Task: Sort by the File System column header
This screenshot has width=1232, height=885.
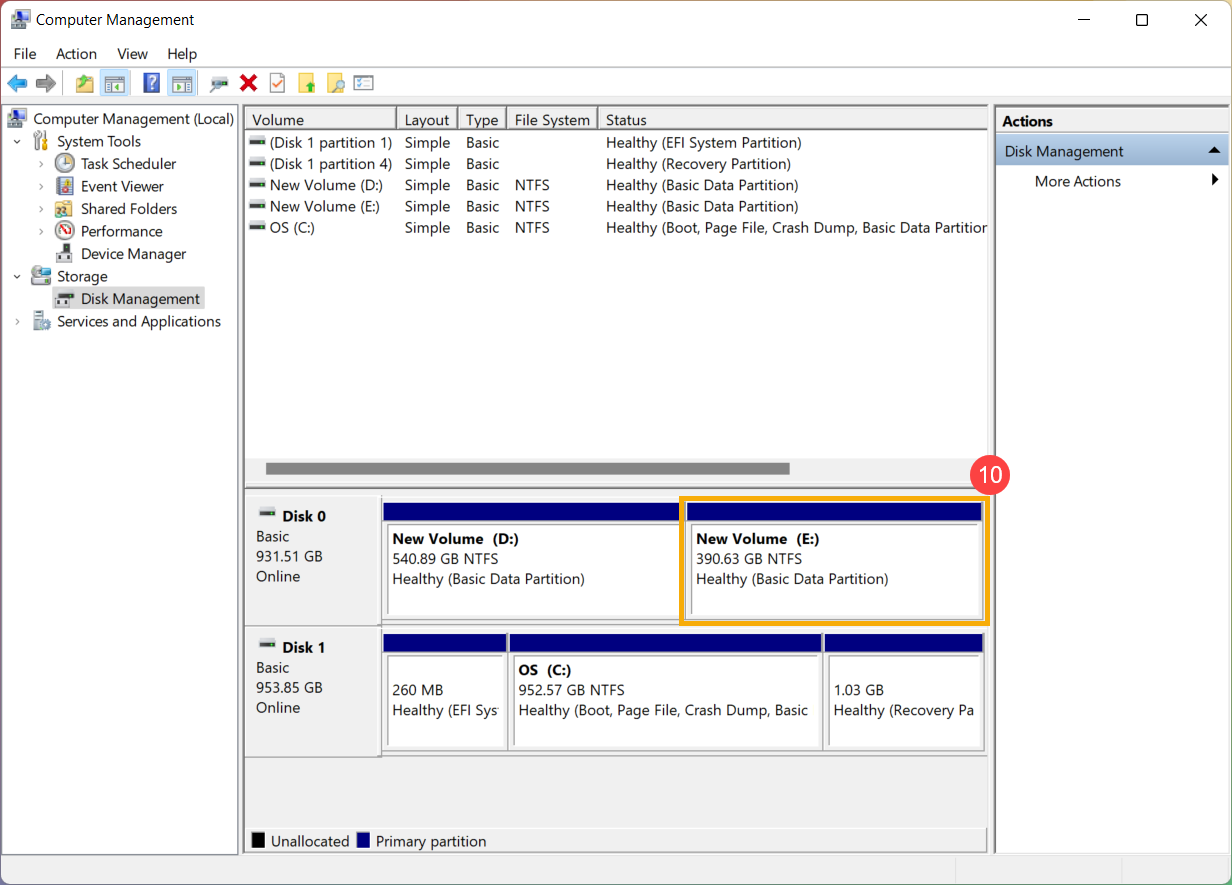Action: [552, 120]
